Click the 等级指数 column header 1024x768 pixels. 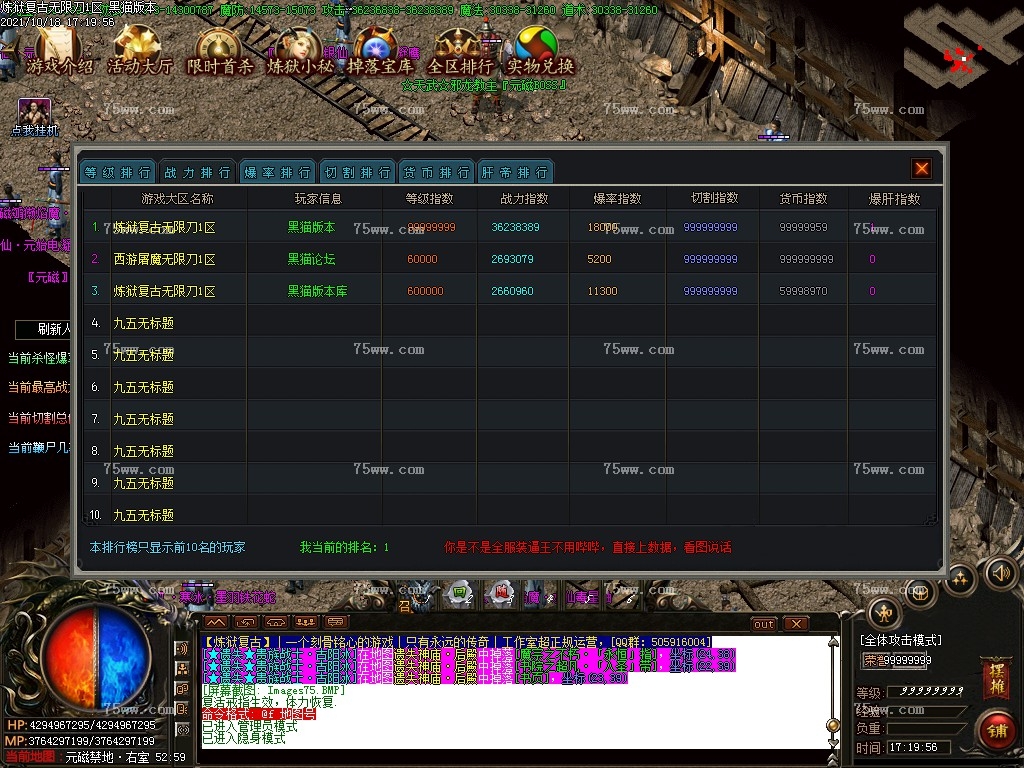429,199
